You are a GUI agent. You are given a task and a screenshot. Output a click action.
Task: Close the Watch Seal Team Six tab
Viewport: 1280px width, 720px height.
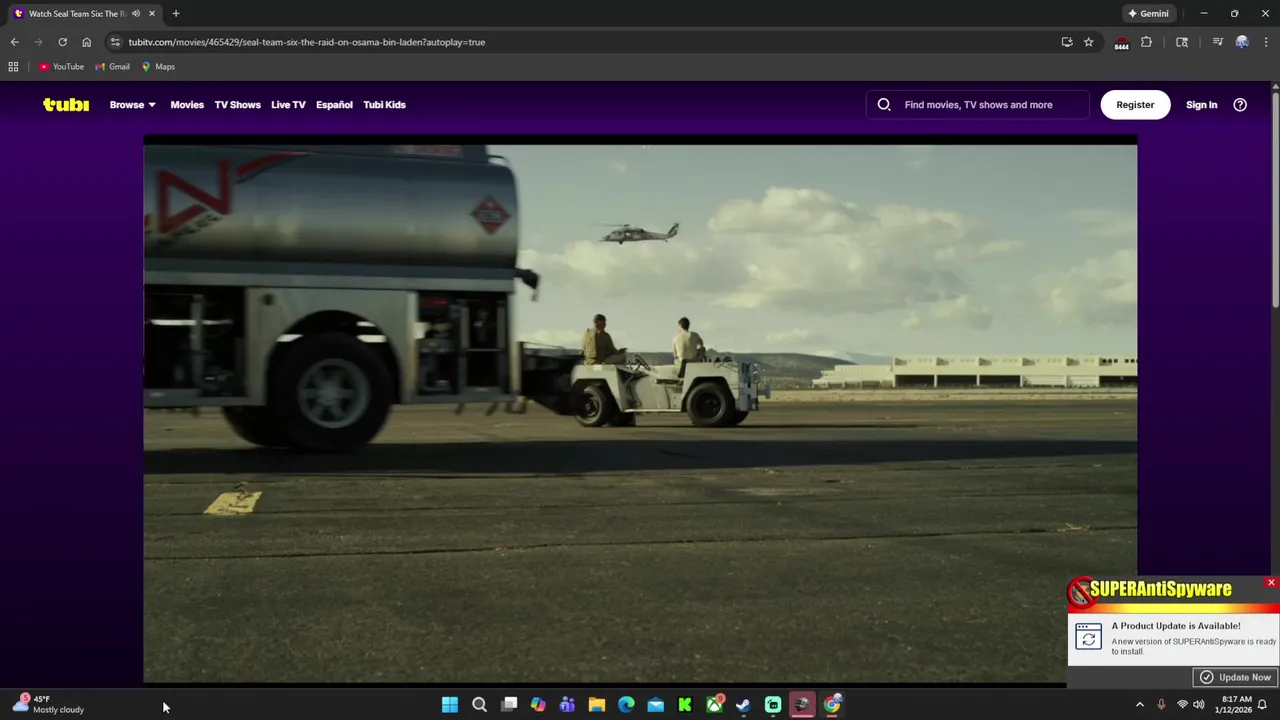152,13
